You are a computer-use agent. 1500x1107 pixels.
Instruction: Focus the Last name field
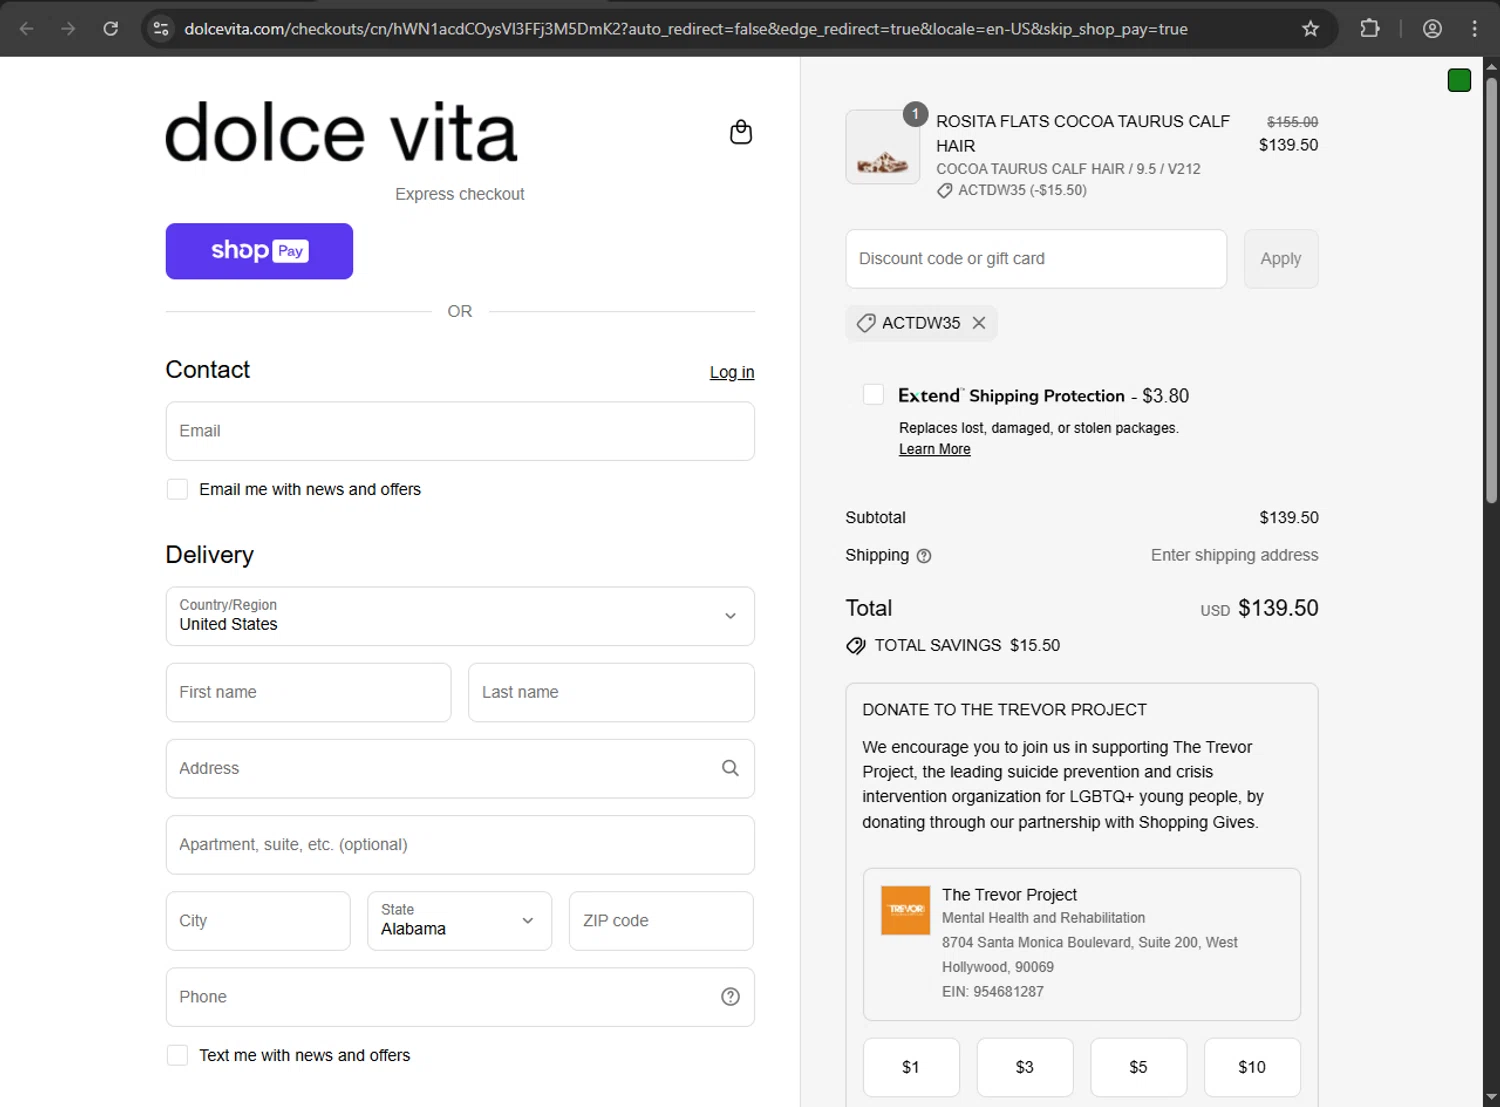pos(611,692)
